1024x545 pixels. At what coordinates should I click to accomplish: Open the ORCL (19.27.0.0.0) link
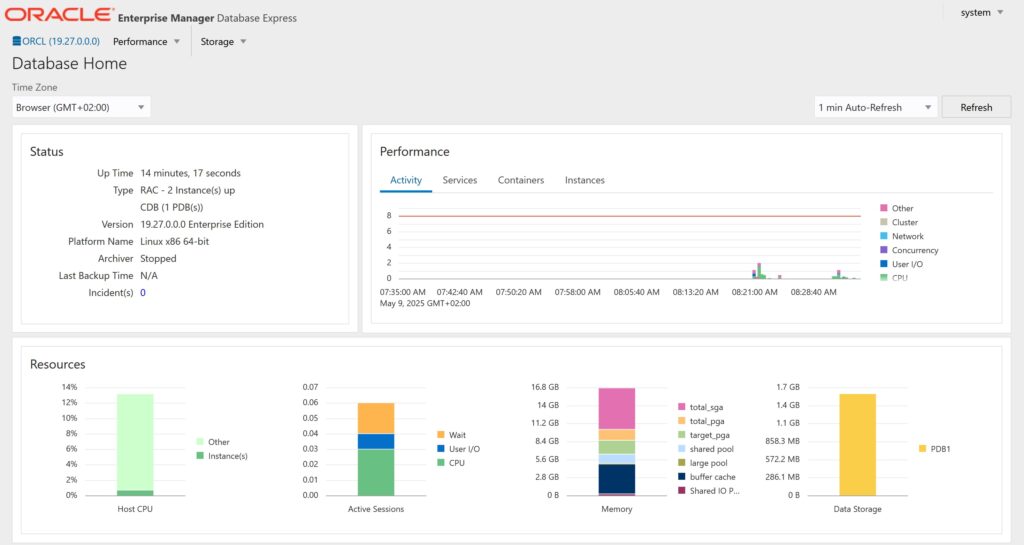coord(61,41)
